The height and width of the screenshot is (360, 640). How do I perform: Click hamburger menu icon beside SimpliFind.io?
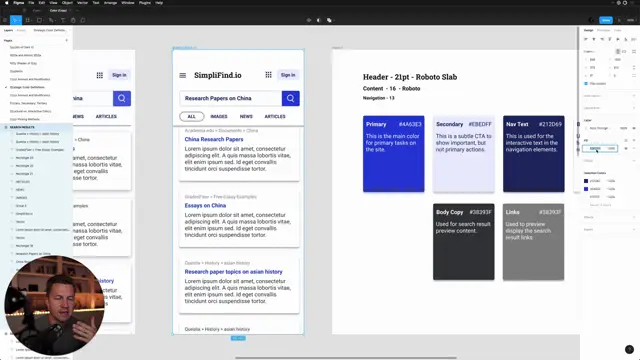182,75
